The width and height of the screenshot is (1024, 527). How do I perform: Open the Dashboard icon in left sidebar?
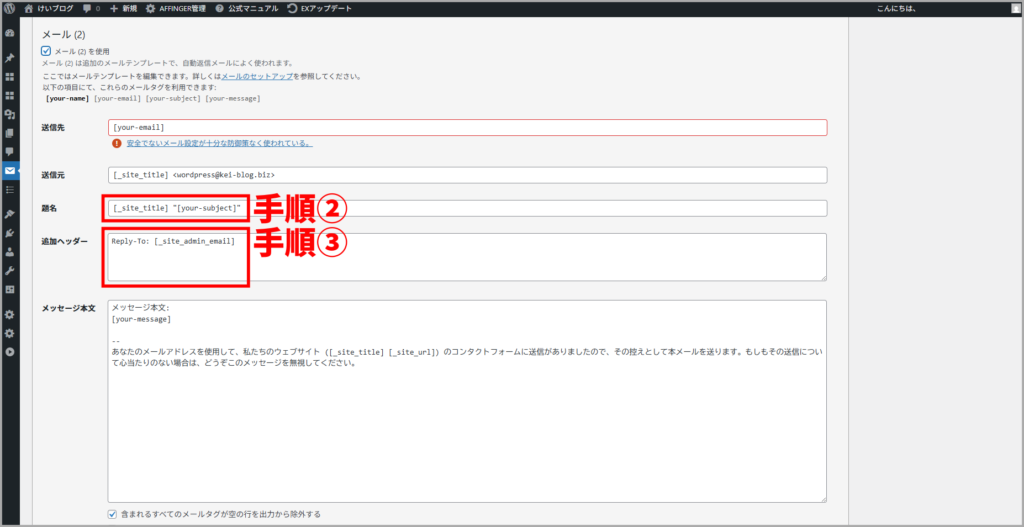10,33
